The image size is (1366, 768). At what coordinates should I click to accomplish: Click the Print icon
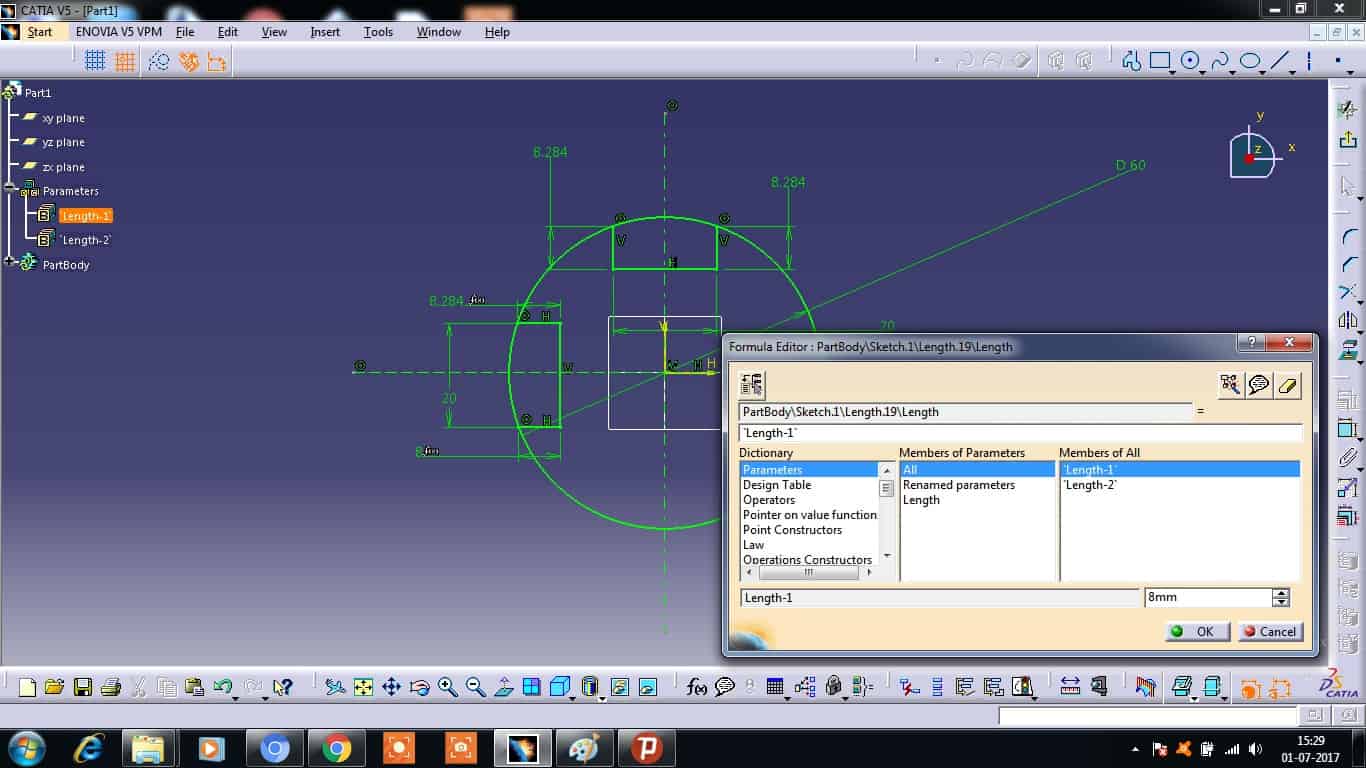point(111,687)
